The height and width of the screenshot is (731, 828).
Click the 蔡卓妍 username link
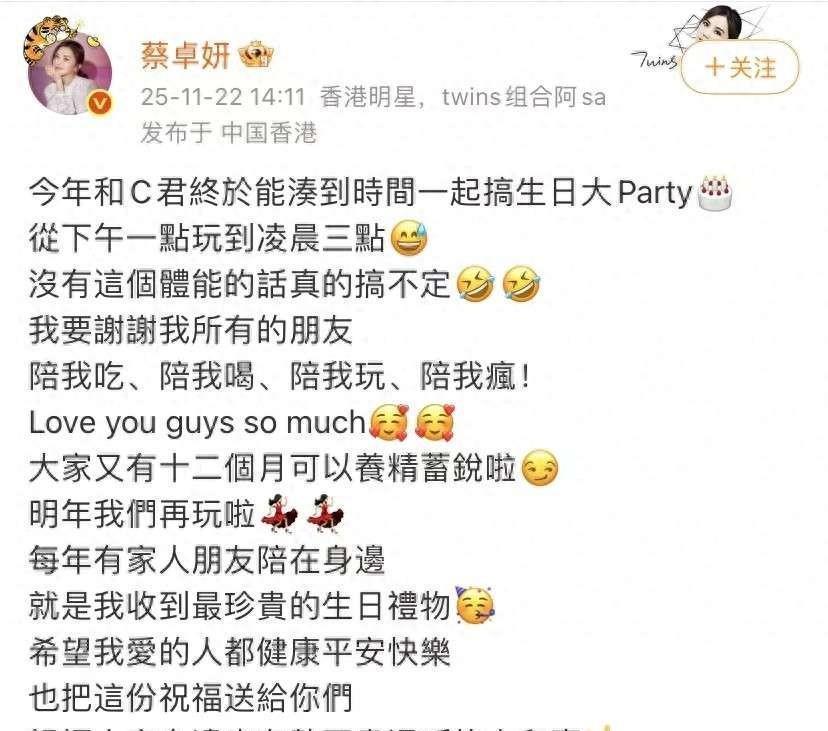[185, 55]
